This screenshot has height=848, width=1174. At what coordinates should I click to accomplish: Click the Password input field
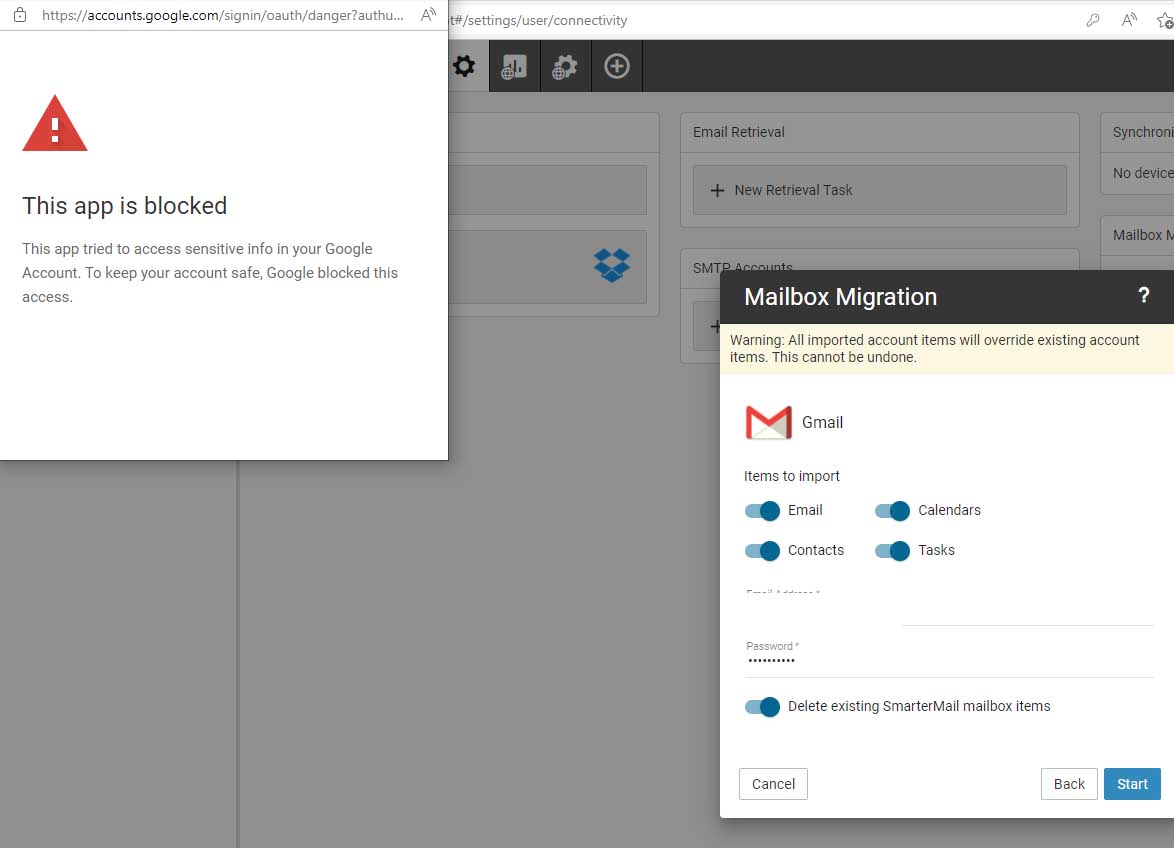point(948,661)
